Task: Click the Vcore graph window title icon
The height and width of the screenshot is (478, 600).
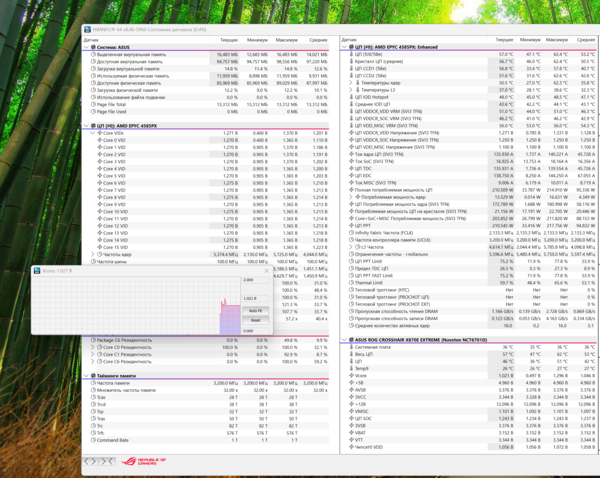Action: point(37,271)
